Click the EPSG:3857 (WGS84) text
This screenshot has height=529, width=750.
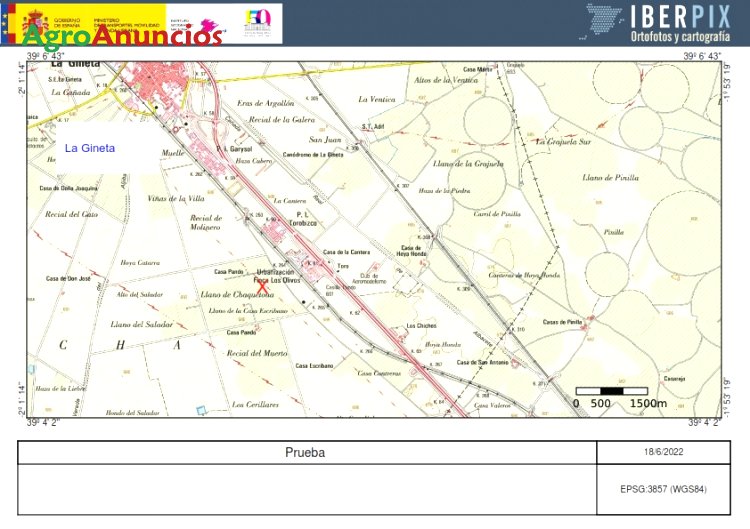(663, 489)
